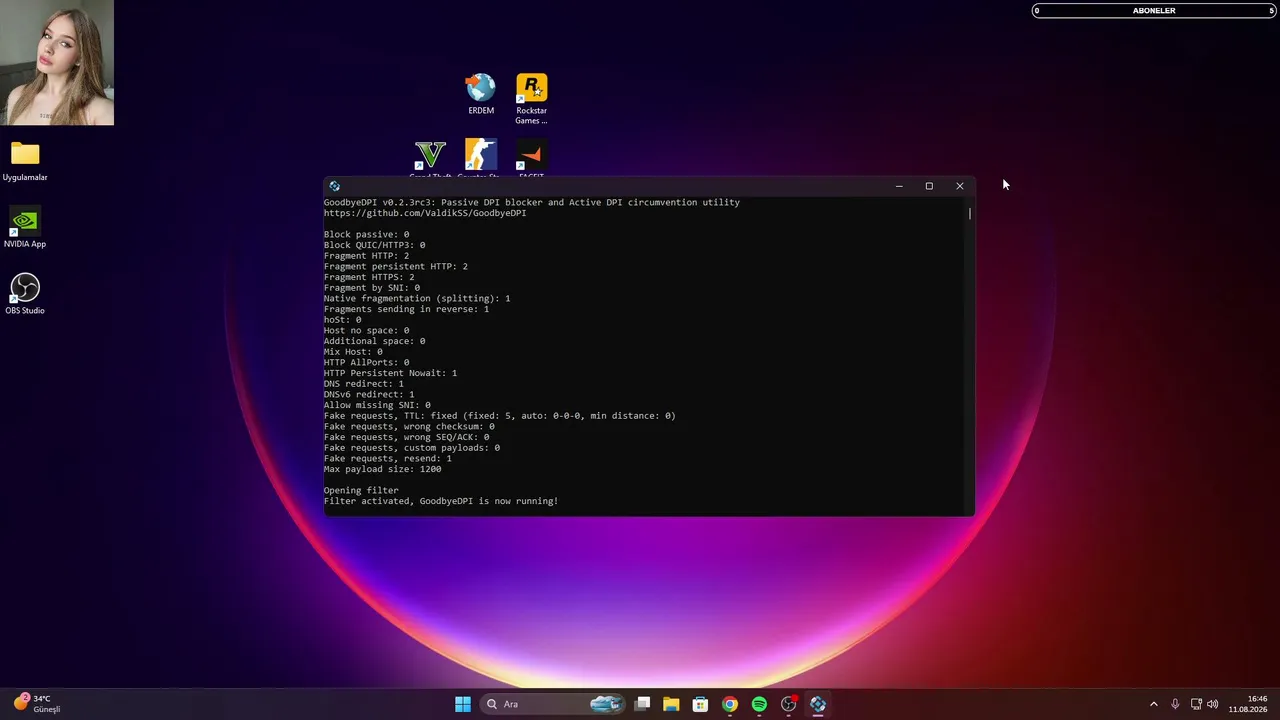1280x720 pixels.
Task: Click the 'Block passive: 0' line
Action: [x=366, y=235]
